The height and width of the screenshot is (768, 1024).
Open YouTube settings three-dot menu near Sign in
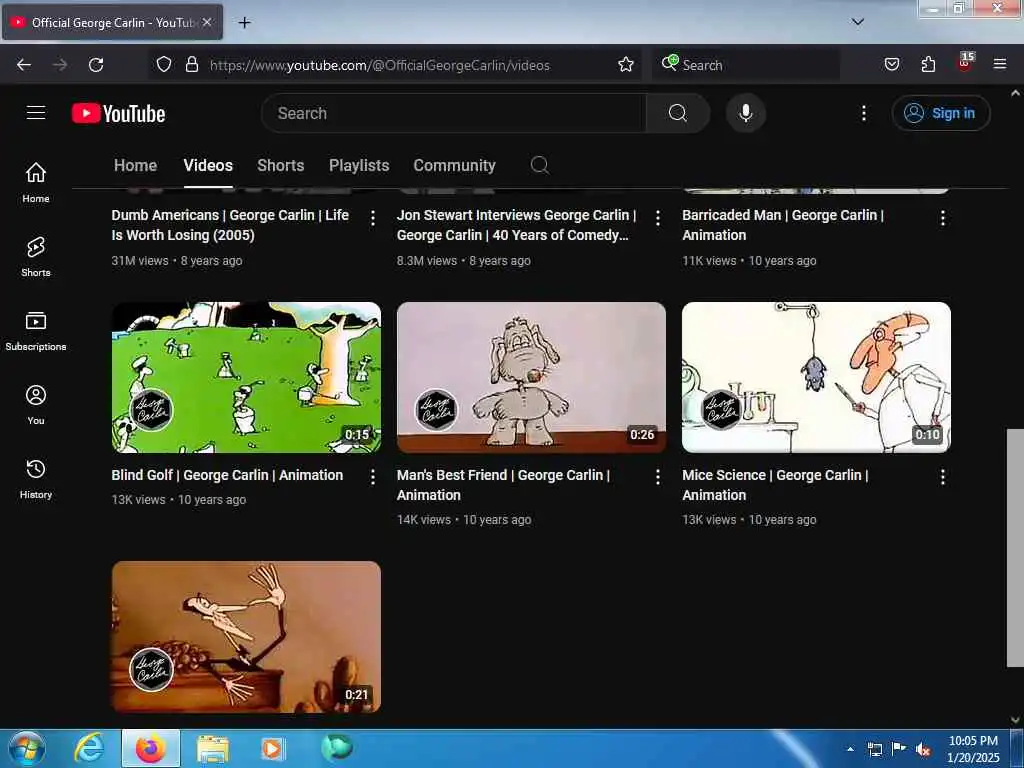coord(863,113)
